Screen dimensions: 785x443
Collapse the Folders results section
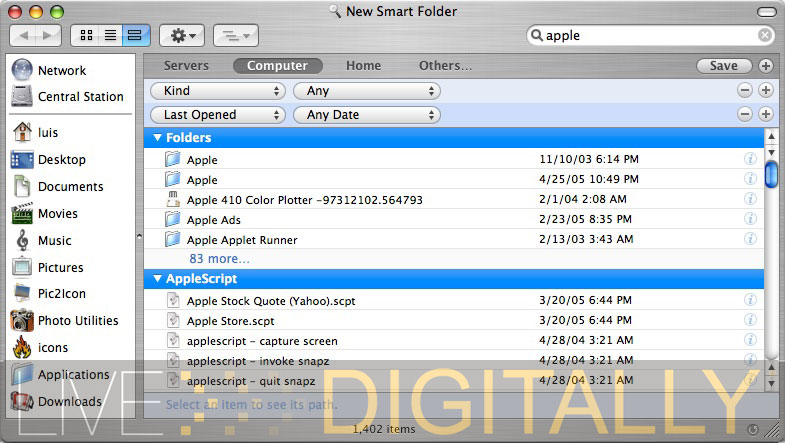coord(157,138)
